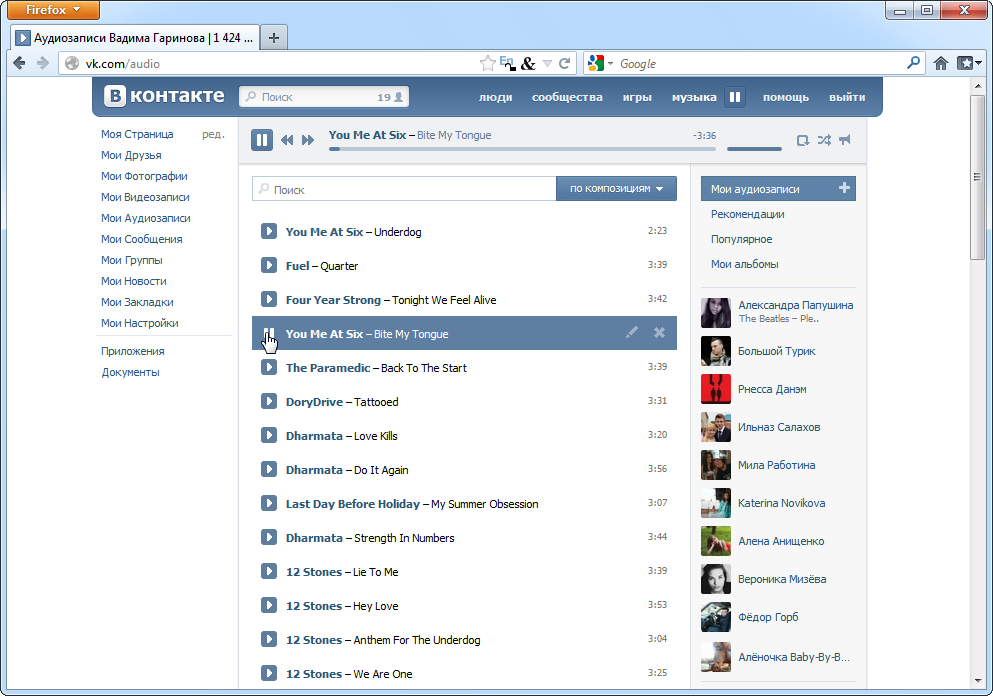Viewport: 993px width, 696px height.
Task: Play 'Four Year Strong – Tonight We Feel Alive'
Action: [269, 299]
